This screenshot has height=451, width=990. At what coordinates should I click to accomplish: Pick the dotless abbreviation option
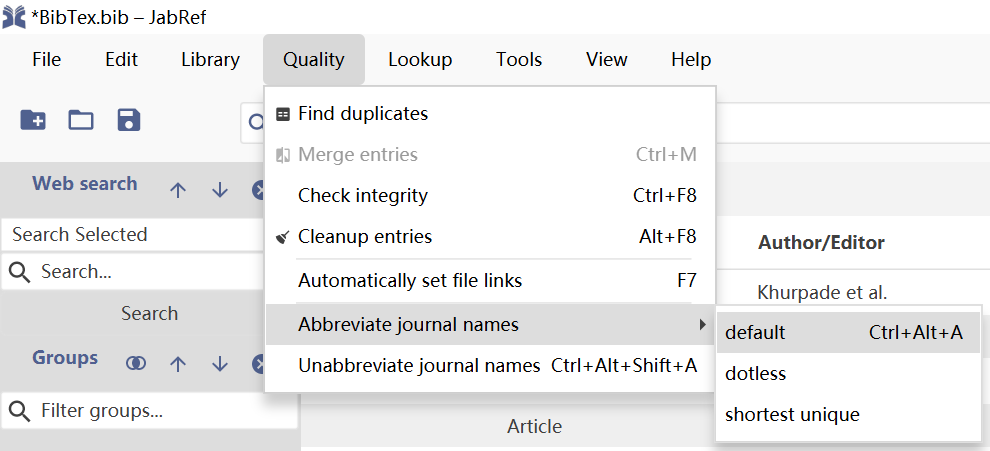click(x=756, y=374)
